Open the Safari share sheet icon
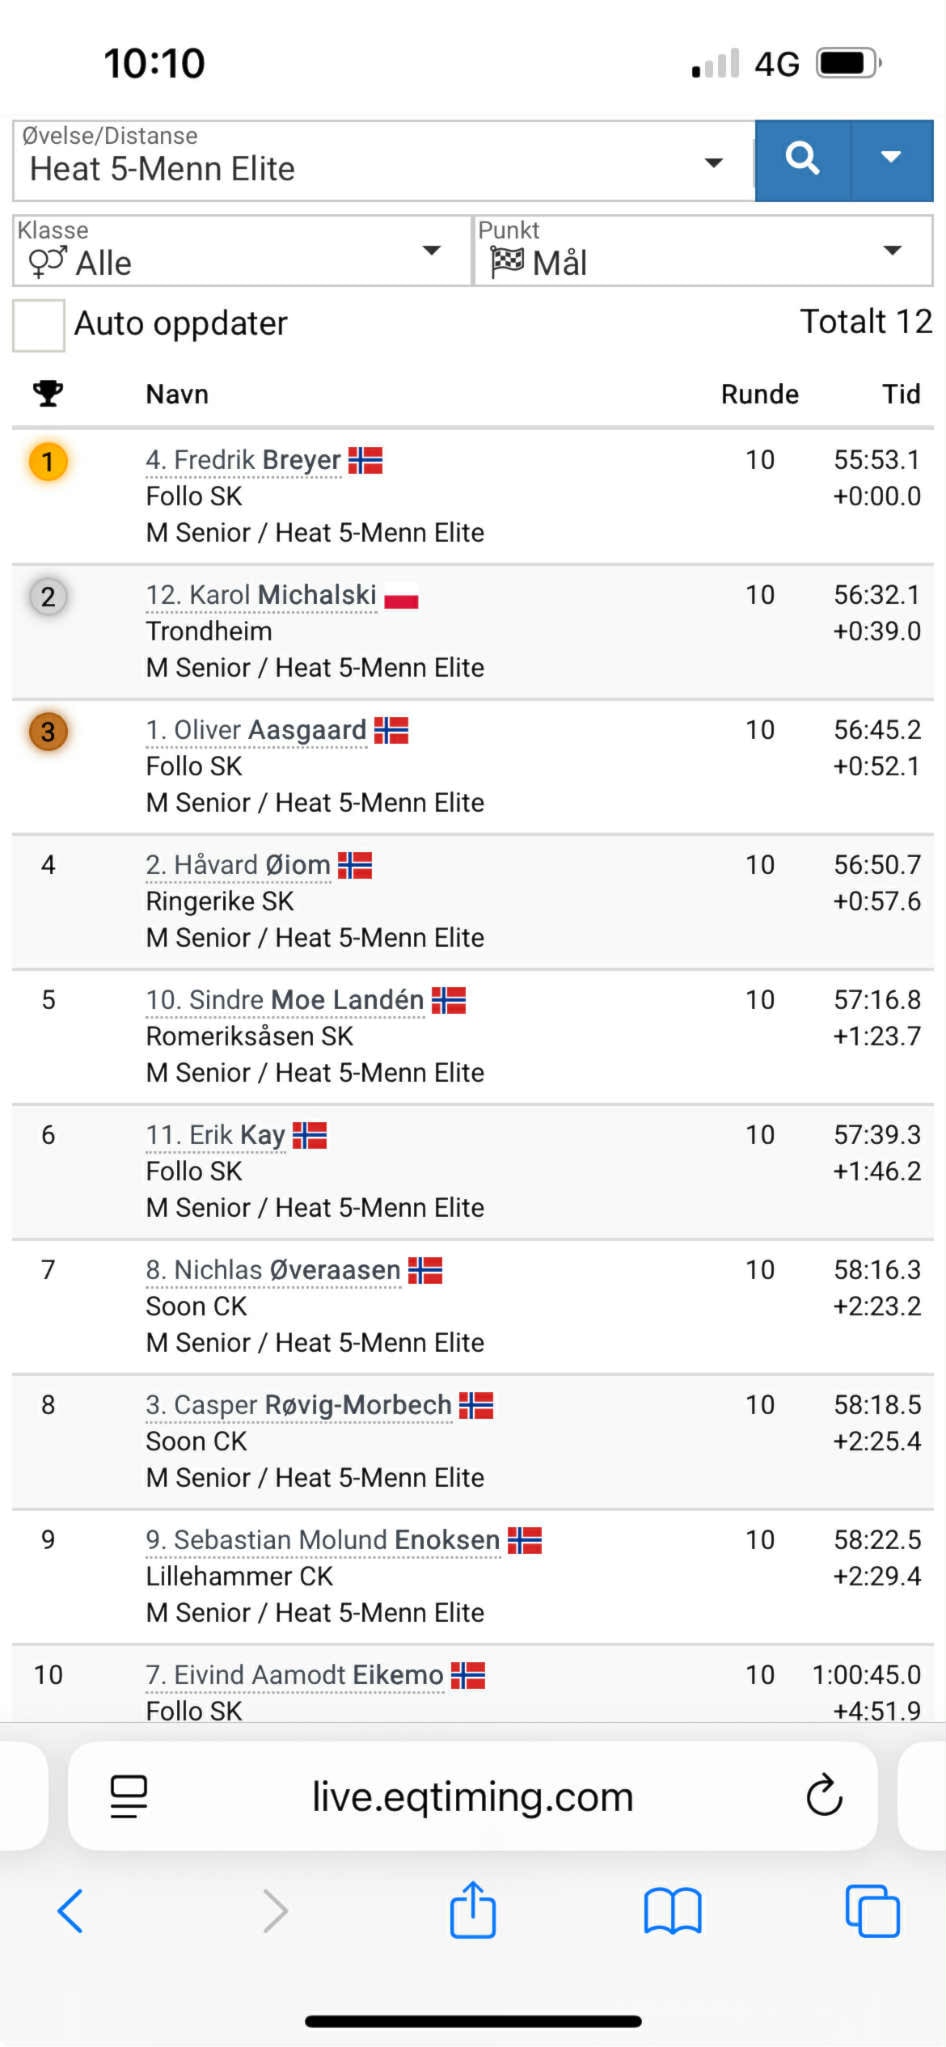This screenshot has height=2047, width=946. 472,1910
